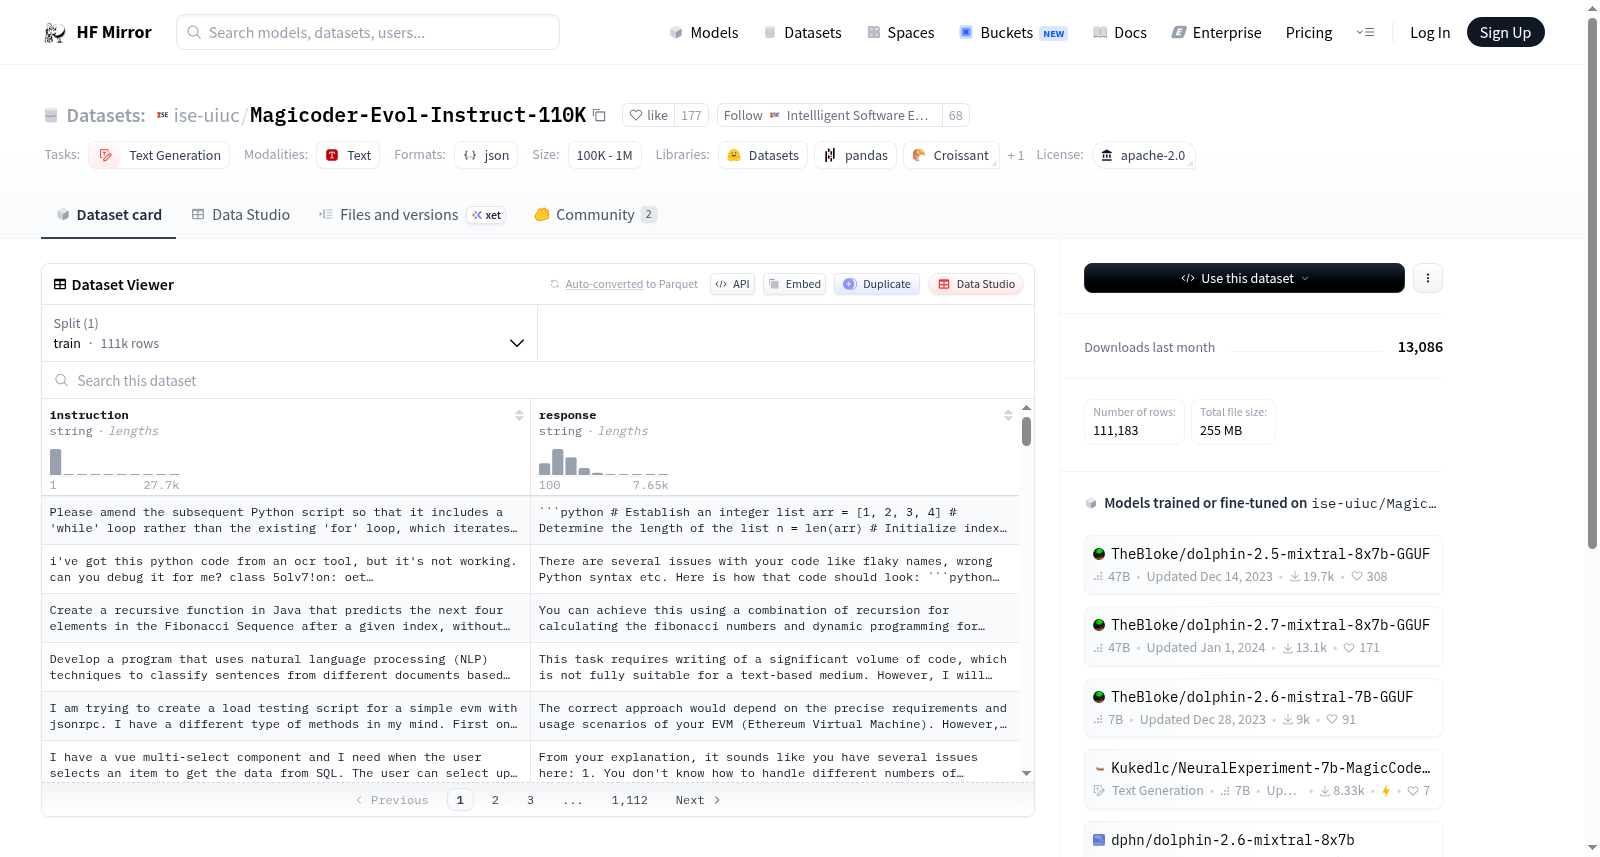Click the Search this dataset field
The width and height of the screenshot is (1600, 857).
pyautogui.click(x=538, y=381)
